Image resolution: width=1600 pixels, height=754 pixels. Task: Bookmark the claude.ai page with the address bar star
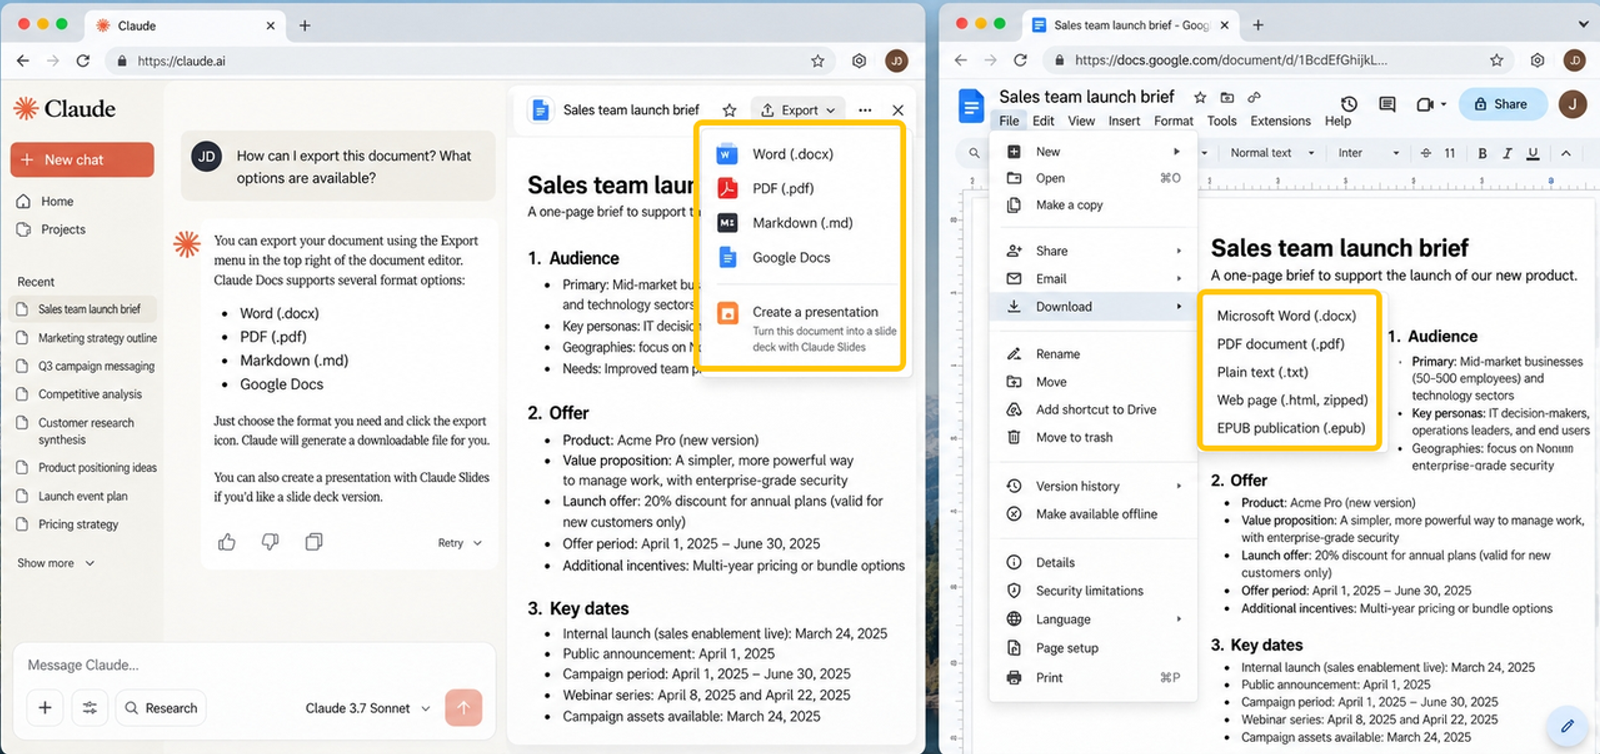[x=818, y=61]
